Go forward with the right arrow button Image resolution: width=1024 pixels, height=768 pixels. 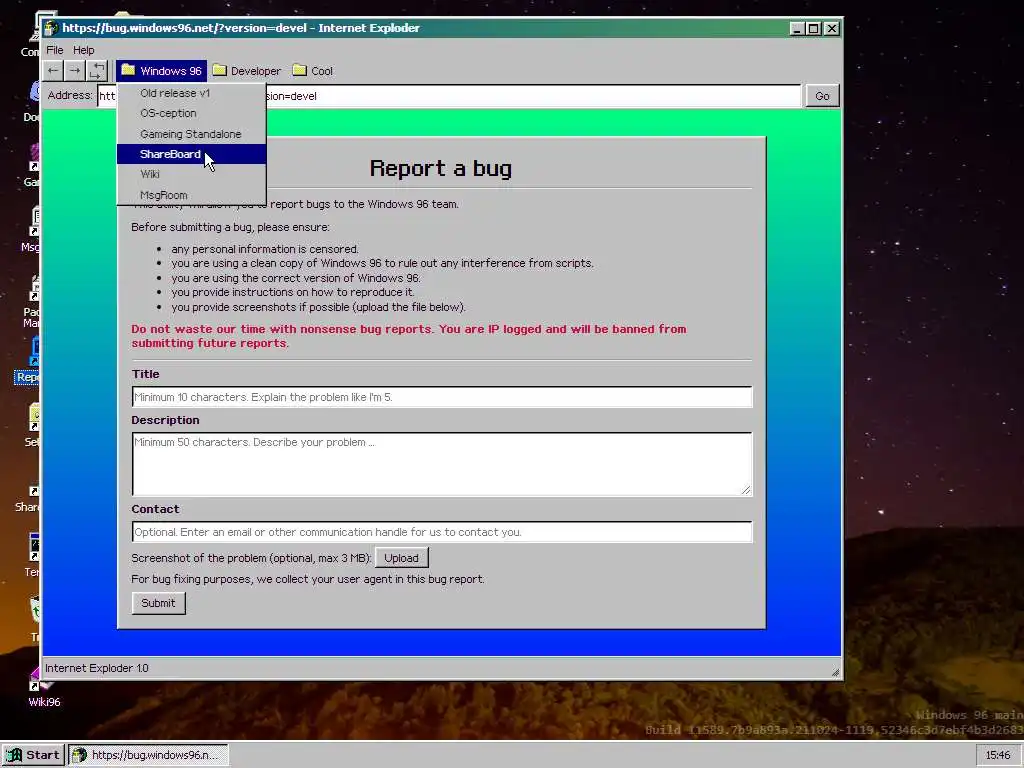click(x=75, y=71)
